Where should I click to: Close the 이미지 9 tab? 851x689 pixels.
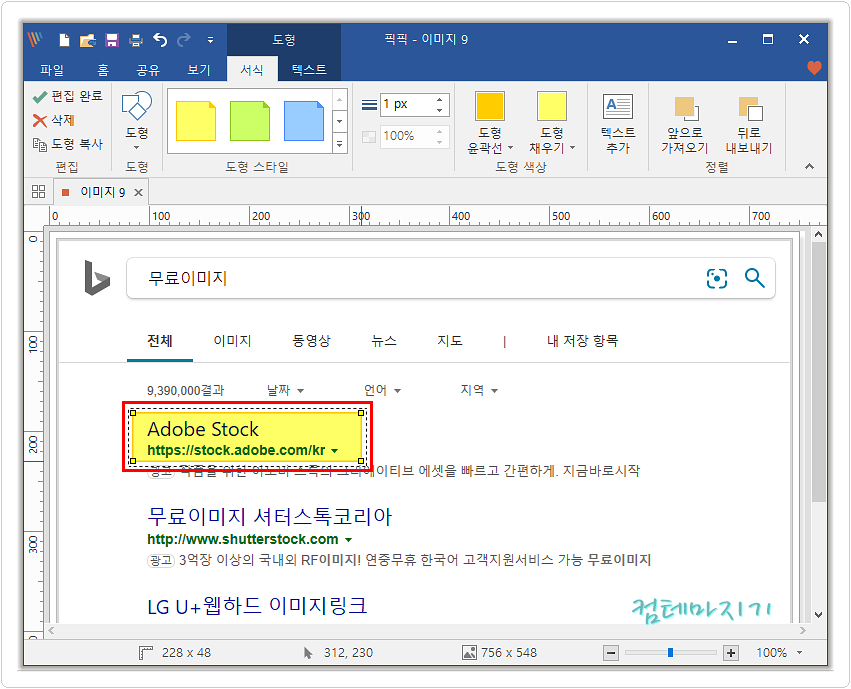138,193
